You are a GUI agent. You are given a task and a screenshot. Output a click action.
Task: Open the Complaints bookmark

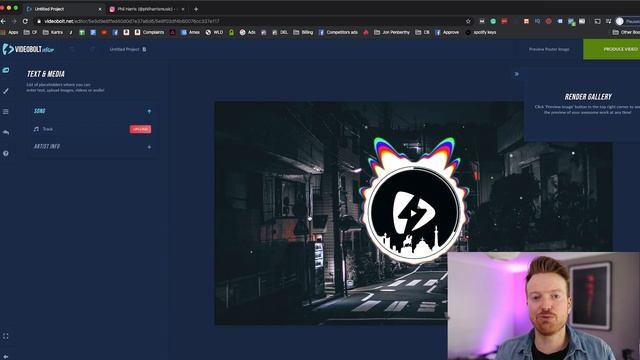click(150, 32)
